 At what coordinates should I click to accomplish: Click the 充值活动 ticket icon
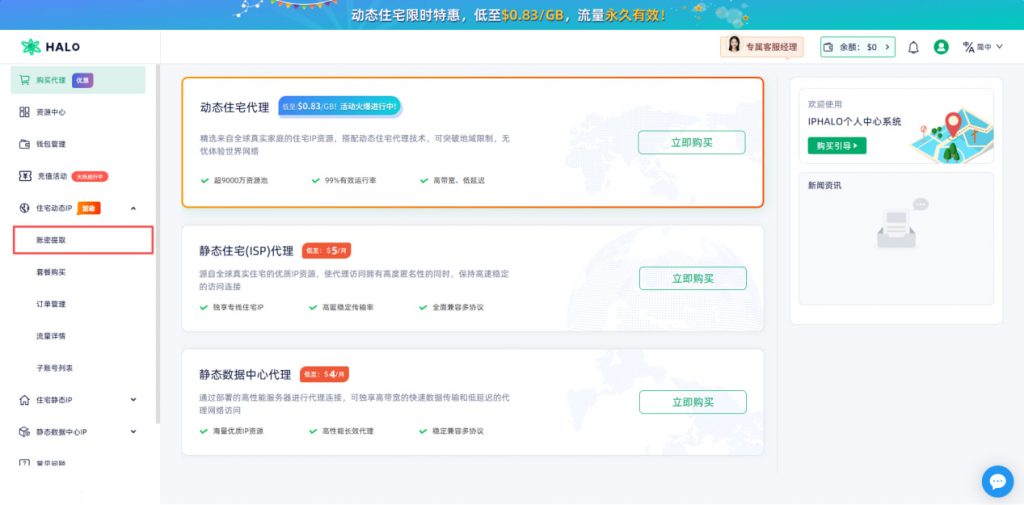[25, 176]
